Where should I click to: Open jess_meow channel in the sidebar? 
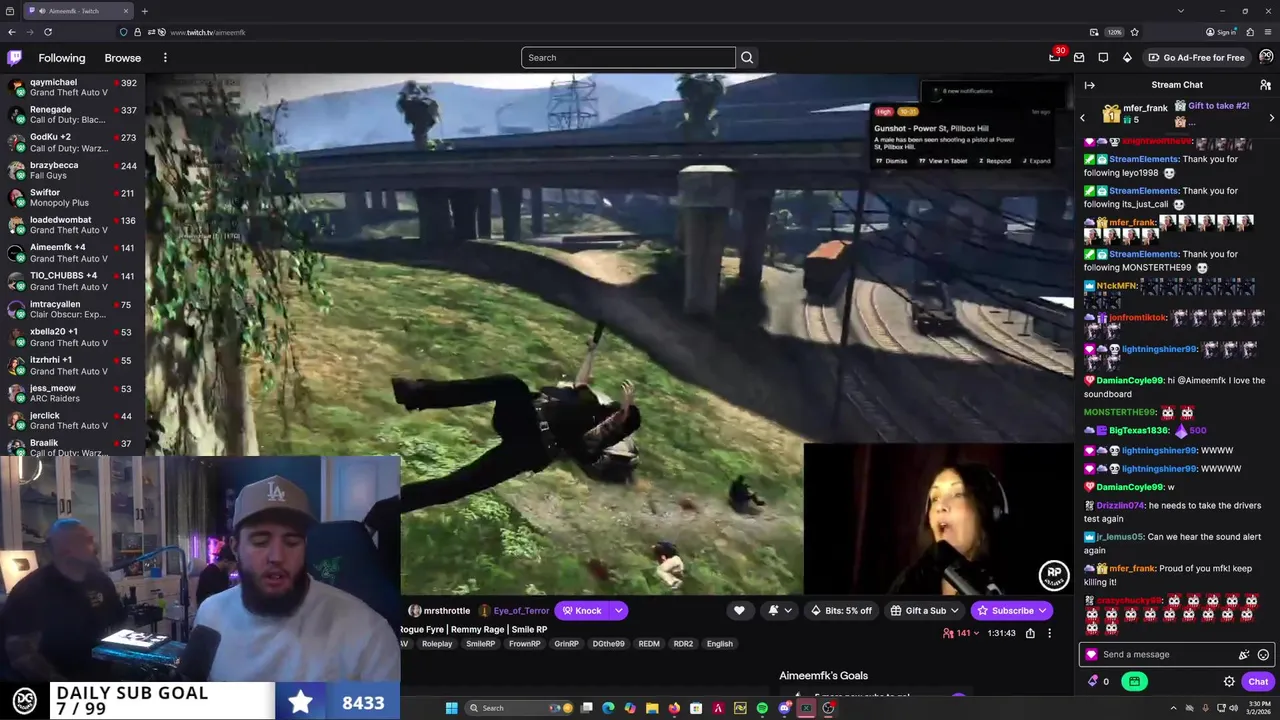[x=72, y=393]
